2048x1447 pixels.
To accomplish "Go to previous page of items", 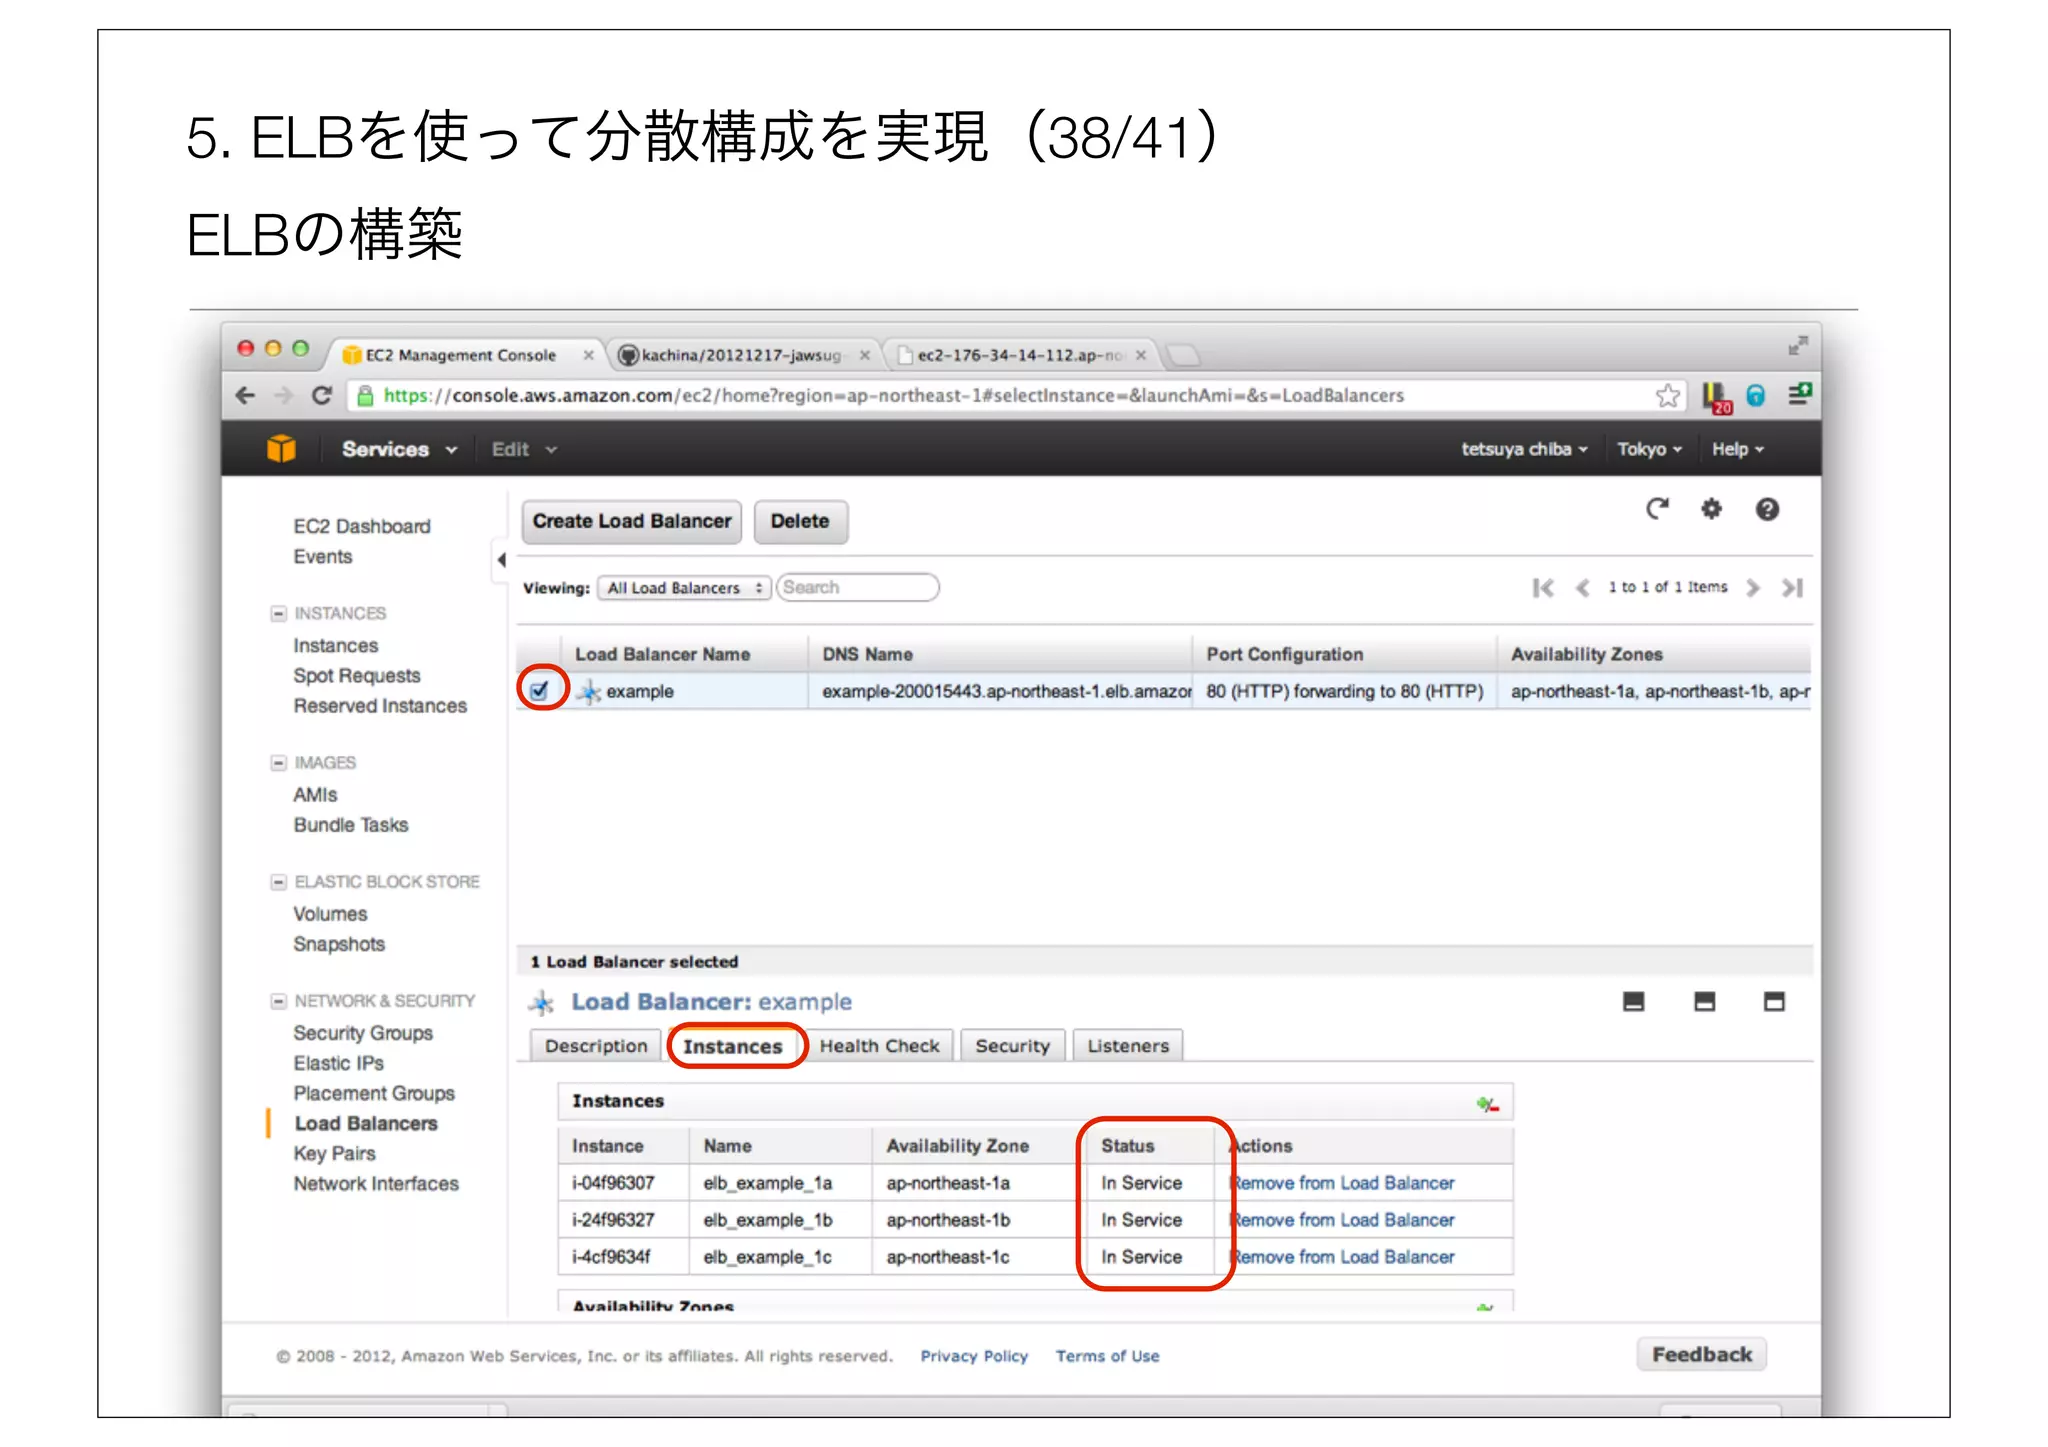I will click(x=1582, y=588).
